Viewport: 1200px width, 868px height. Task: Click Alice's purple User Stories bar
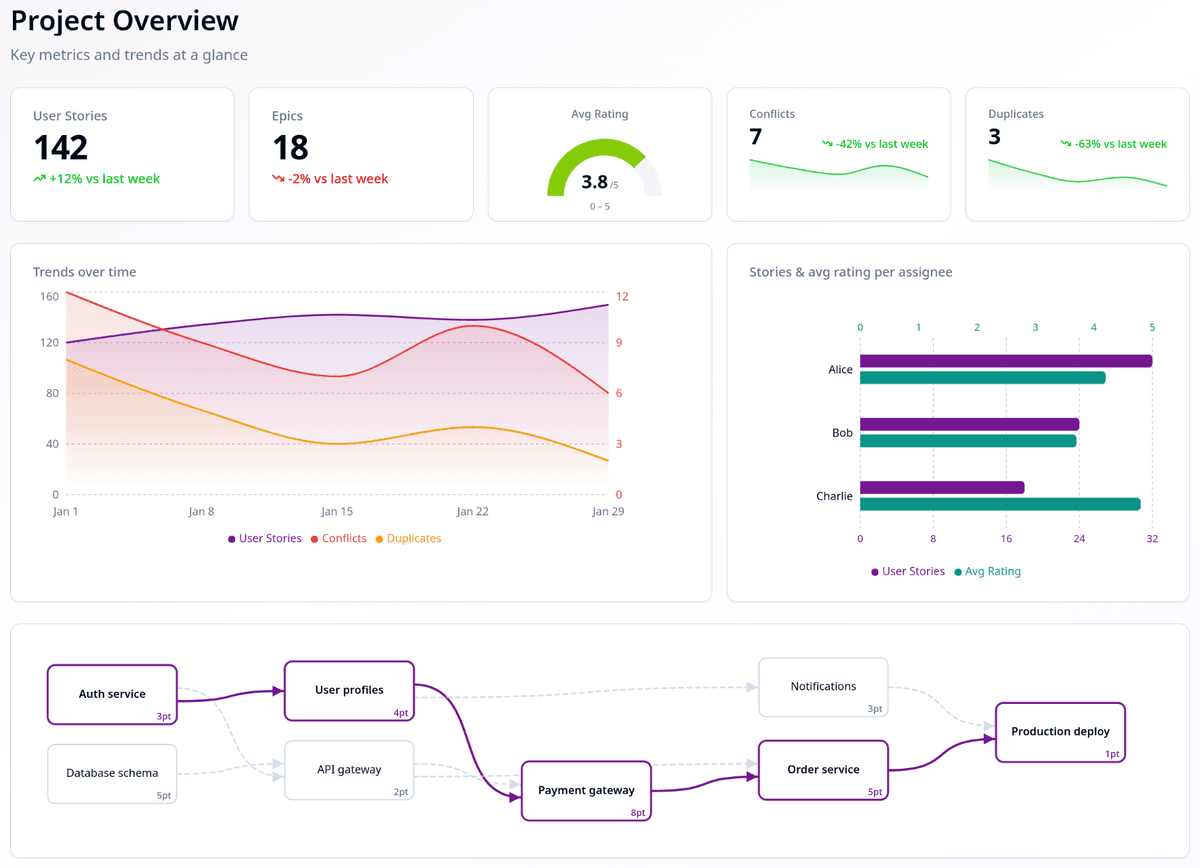(1005, 361)
